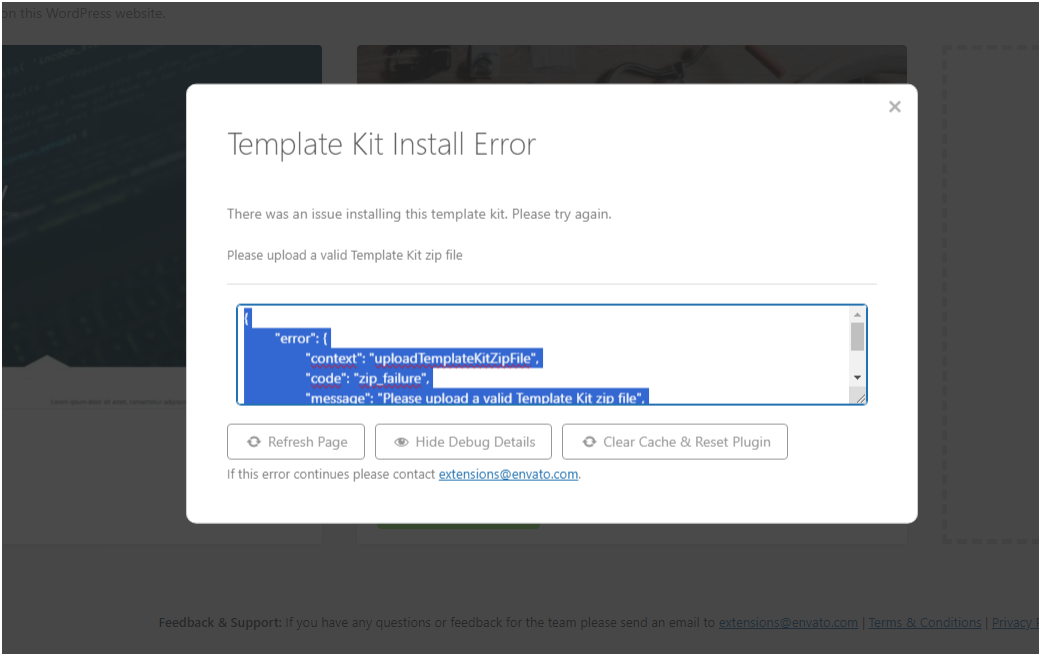Image resolution: width=1041 pixels, height=656 pixels.
Task: Open extensions@envato.com link inside the dialog
Action: pyautogui.click(x=508, y=475)
